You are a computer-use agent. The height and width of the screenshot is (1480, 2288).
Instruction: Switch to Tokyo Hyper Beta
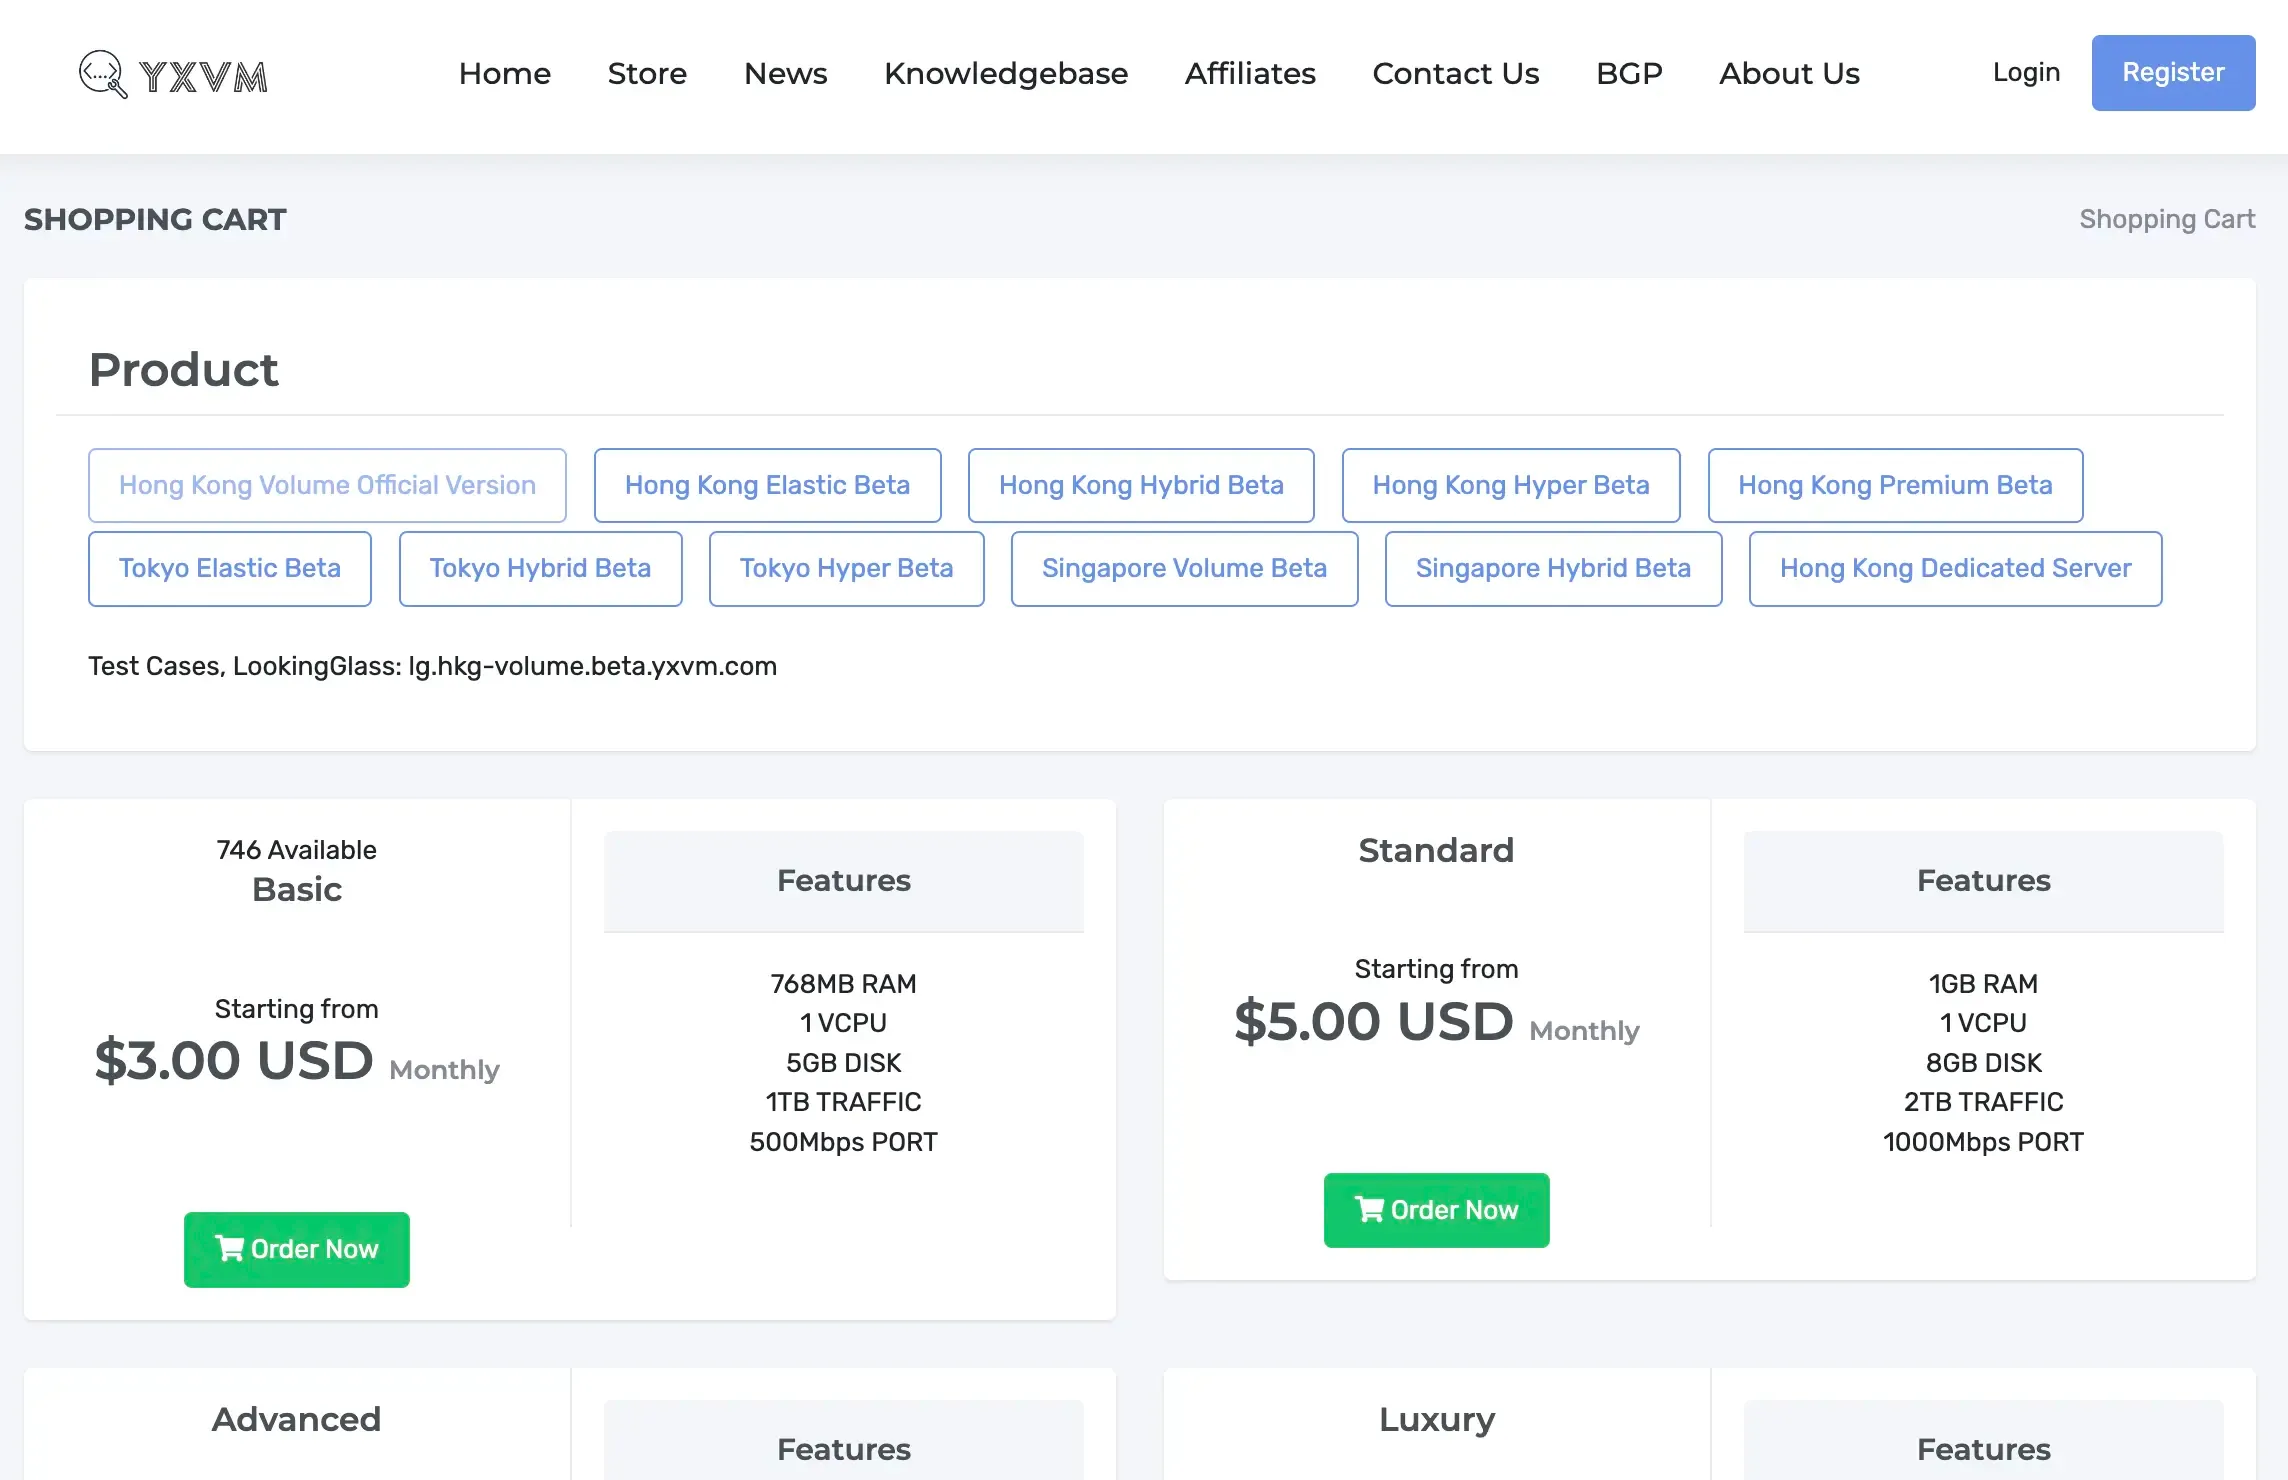click(x=845, y=568)
